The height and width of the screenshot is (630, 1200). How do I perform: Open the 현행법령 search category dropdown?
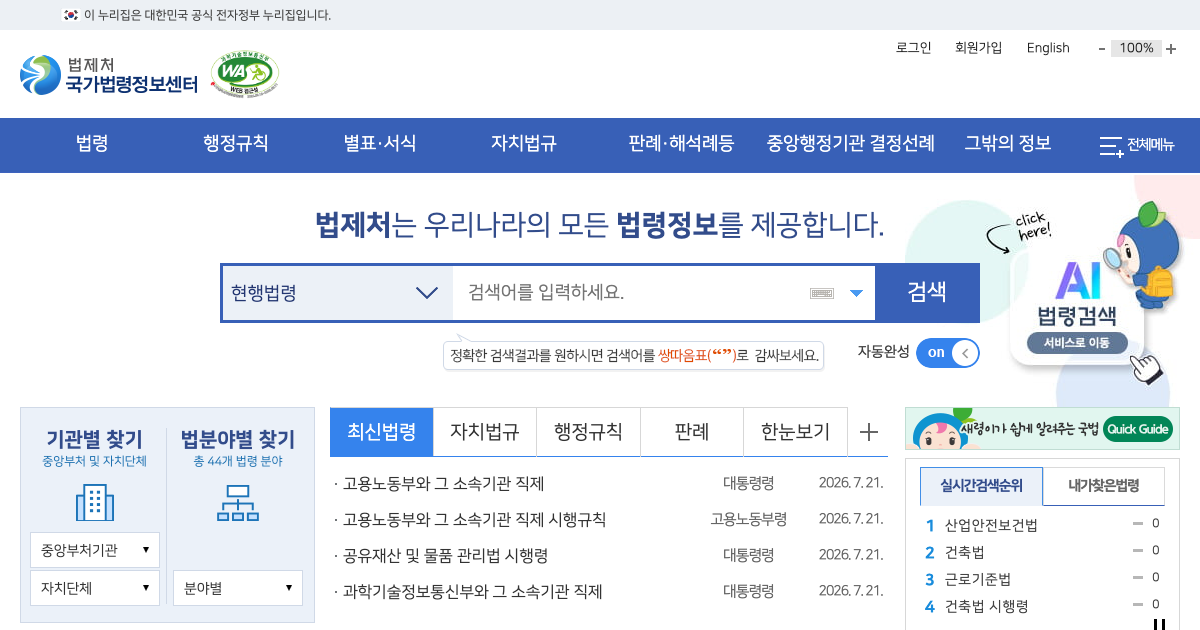[x=337, y=293]
